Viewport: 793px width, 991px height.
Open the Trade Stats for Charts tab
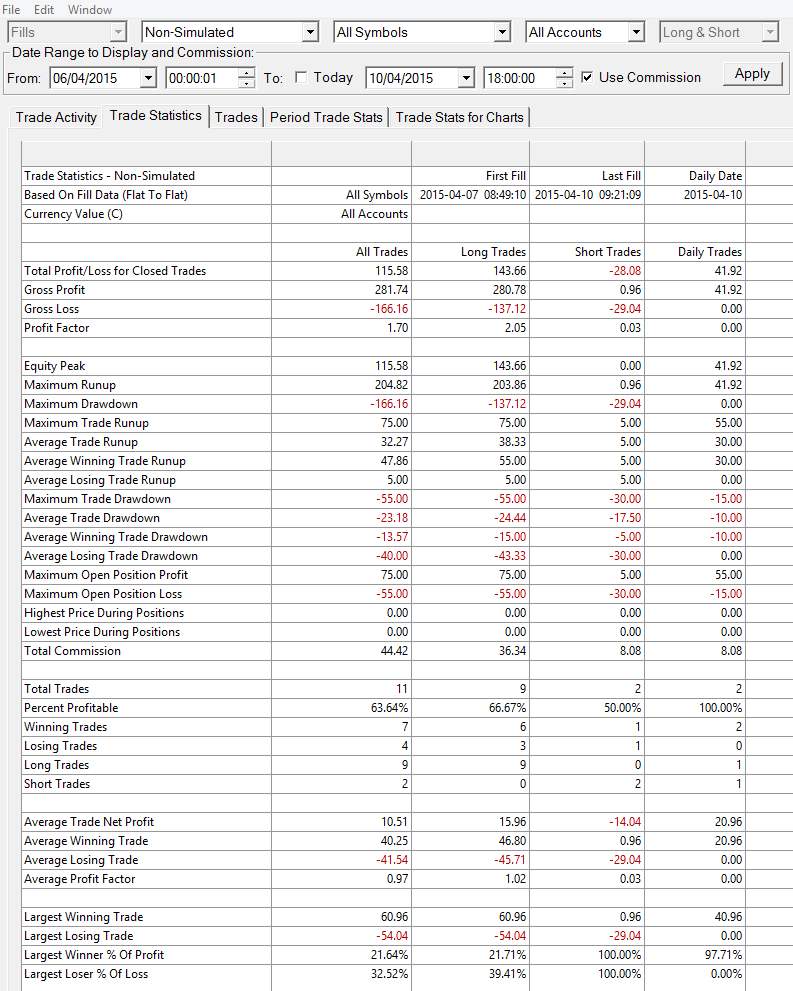[x=459, y=118]
